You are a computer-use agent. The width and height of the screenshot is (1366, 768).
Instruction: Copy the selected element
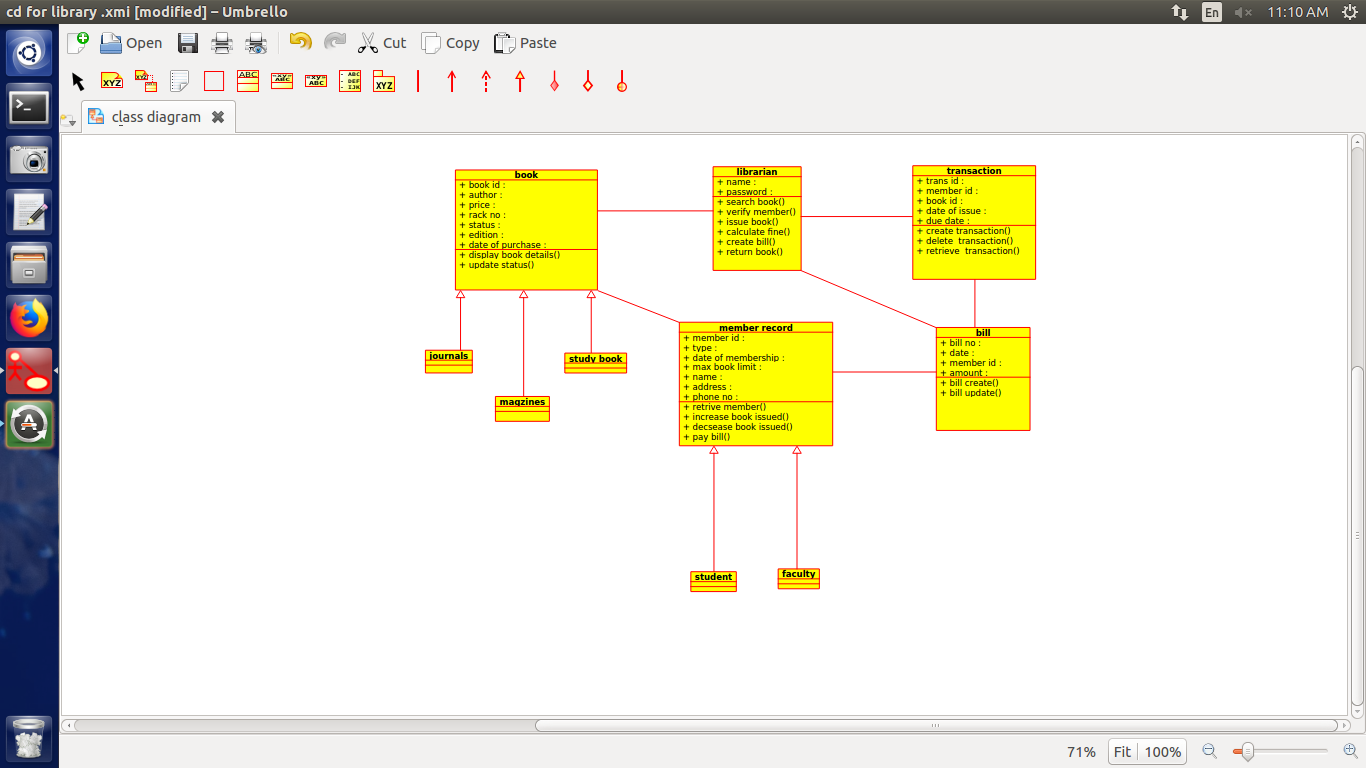click(450, 43)
